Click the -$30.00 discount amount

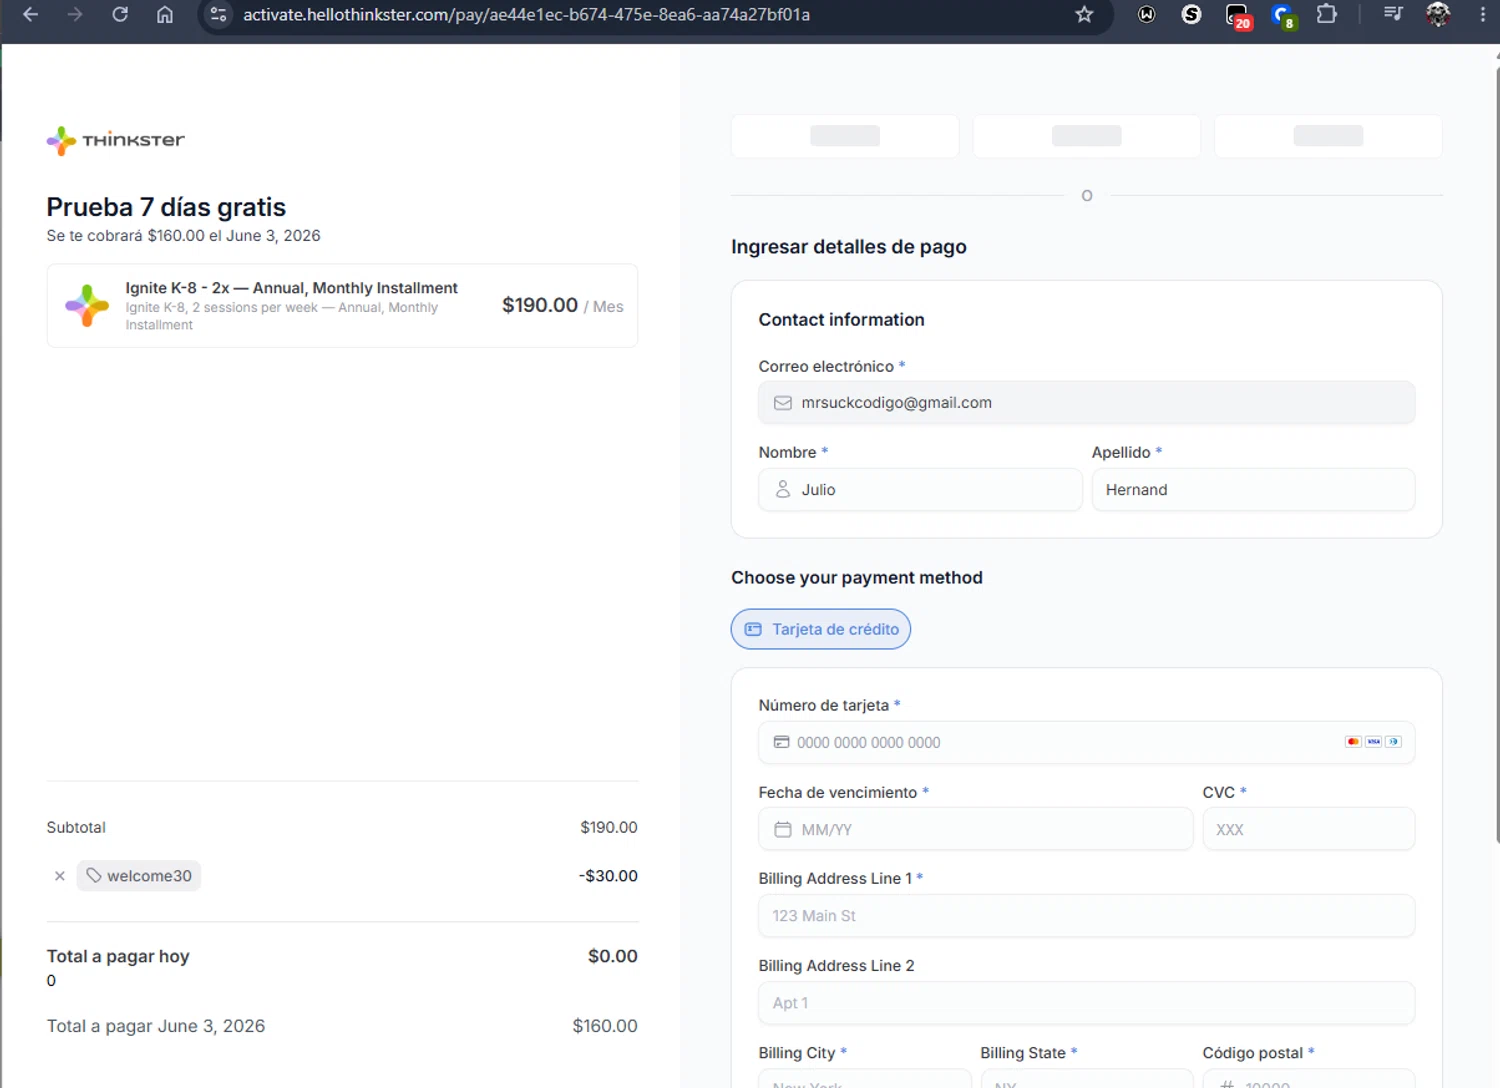tap(608, 876)
